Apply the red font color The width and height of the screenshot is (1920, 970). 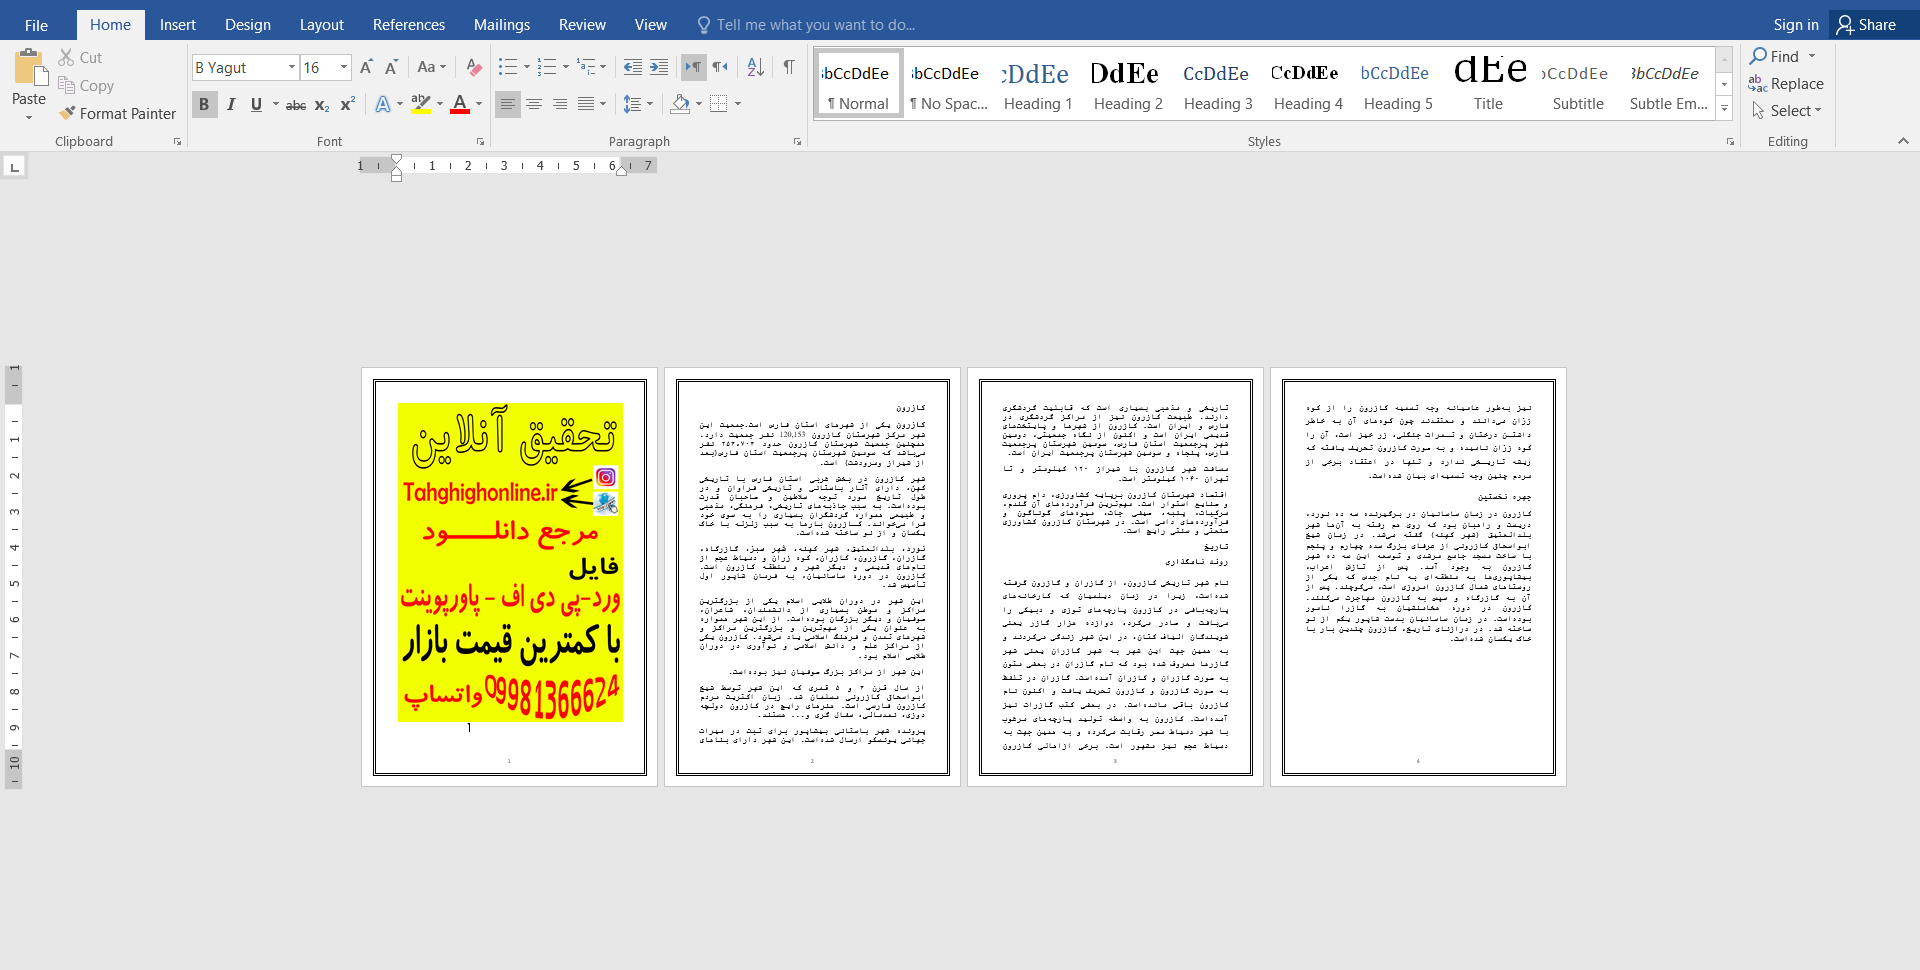coord(460,104)
